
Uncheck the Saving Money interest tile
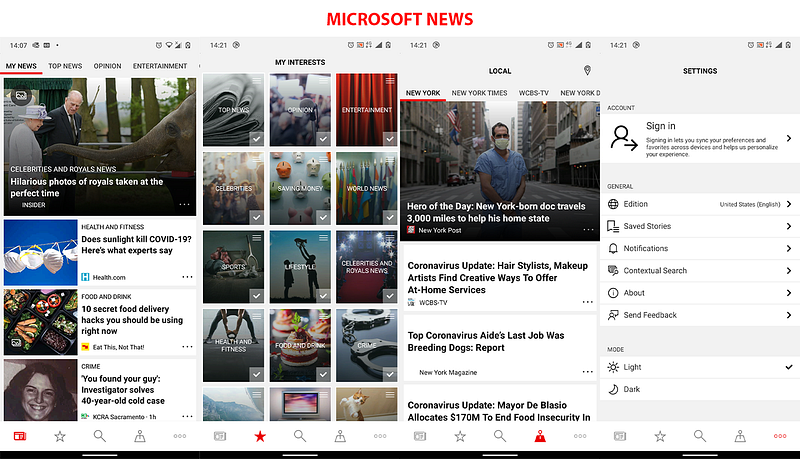coord(323,217)
